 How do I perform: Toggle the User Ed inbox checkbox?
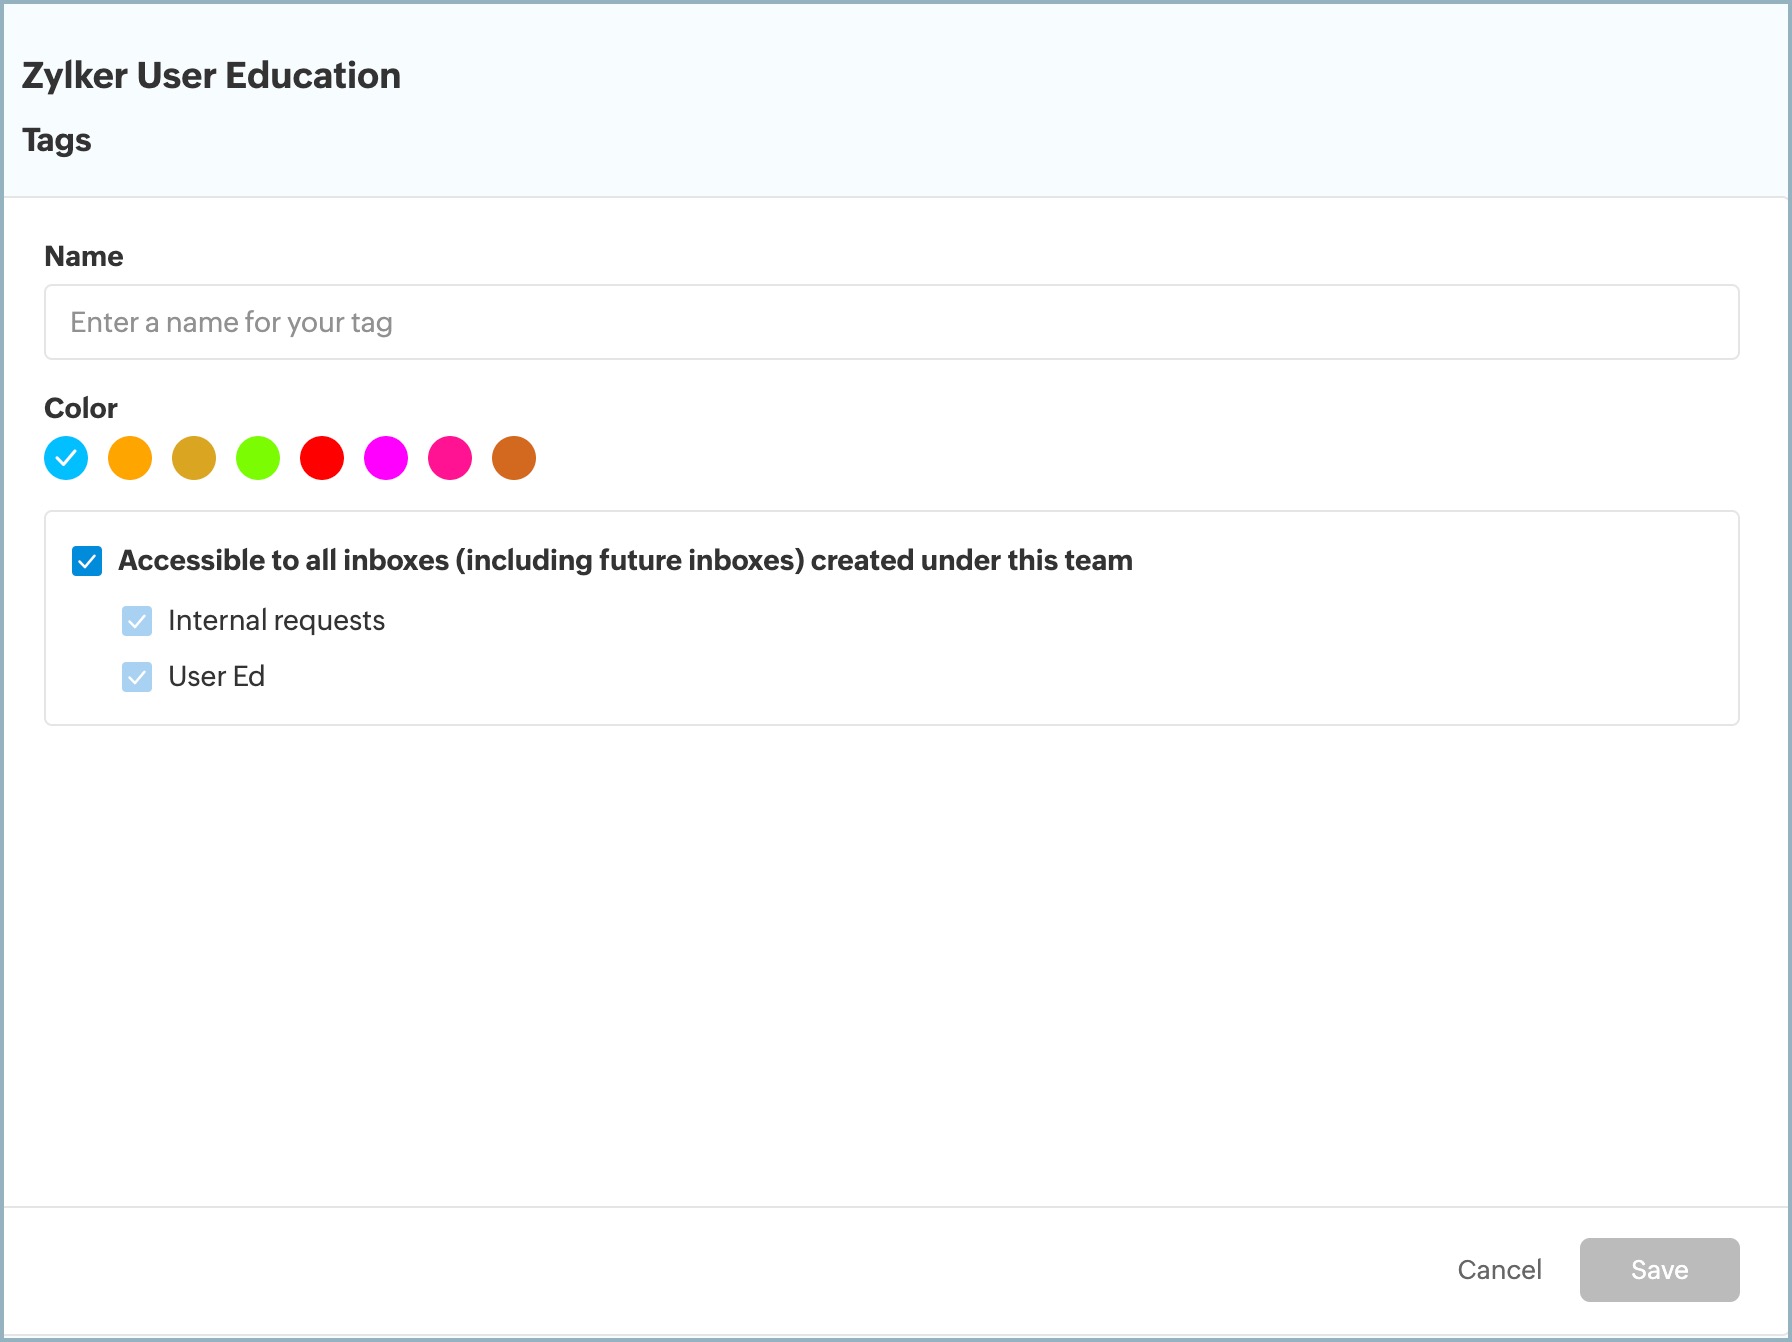tap(137, 677)
